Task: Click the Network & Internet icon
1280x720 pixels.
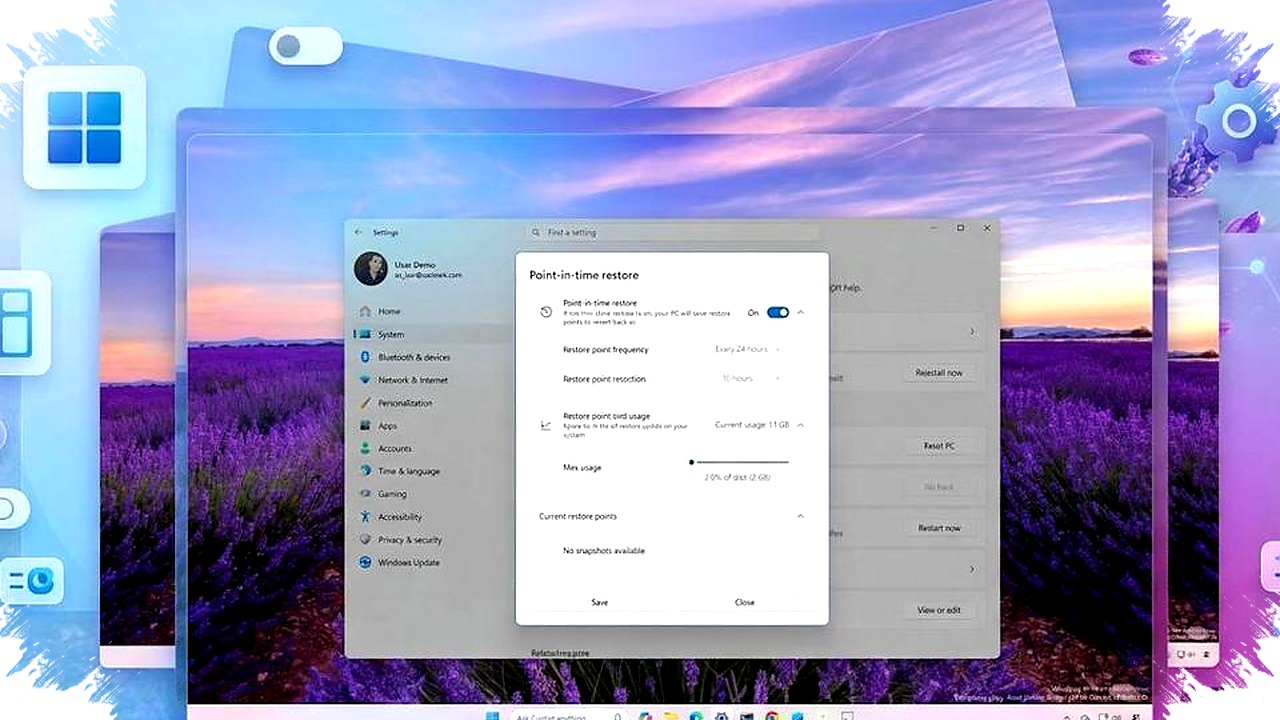Action: point(365,380)
